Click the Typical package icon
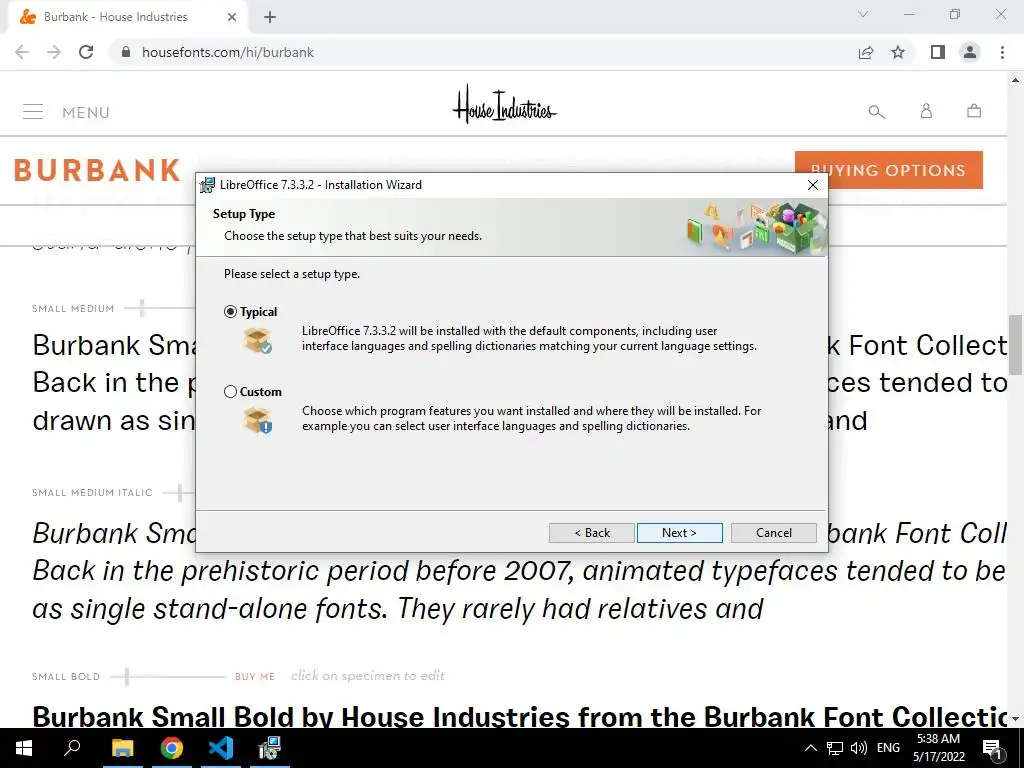 point(257,341)
